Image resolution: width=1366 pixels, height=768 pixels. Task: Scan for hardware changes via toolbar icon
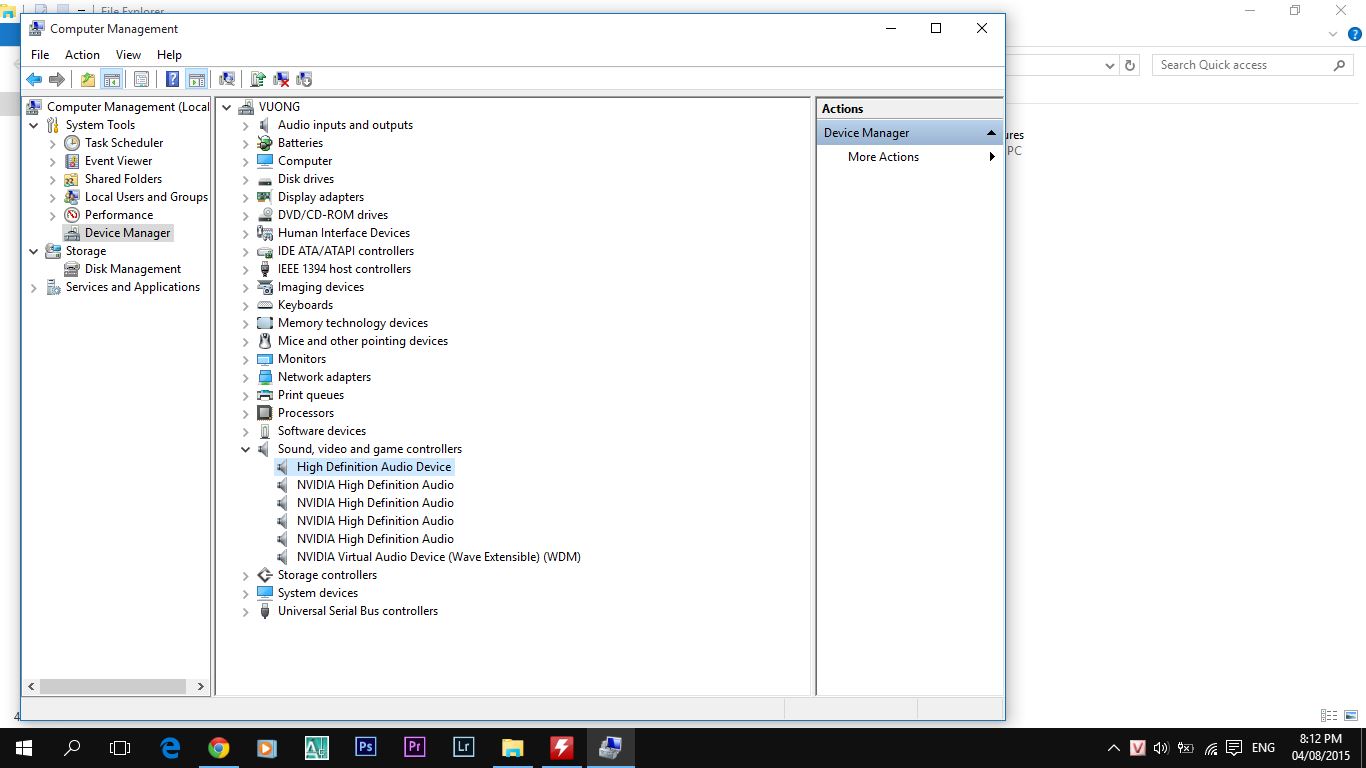tap(227, 80)
